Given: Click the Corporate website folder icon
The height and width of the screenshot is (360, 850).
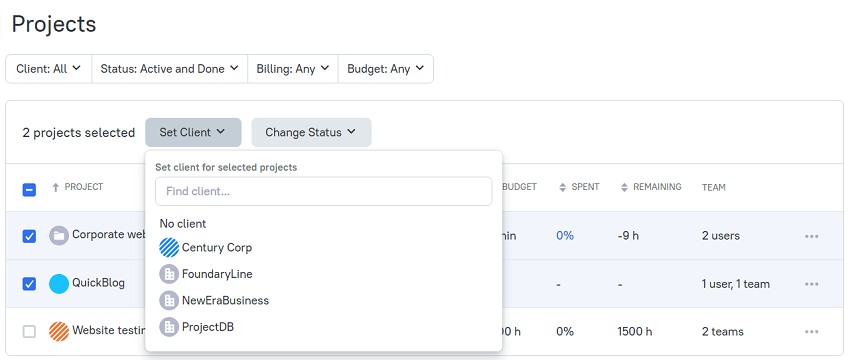Looking at the screenshot, I should tap(59, 236).
